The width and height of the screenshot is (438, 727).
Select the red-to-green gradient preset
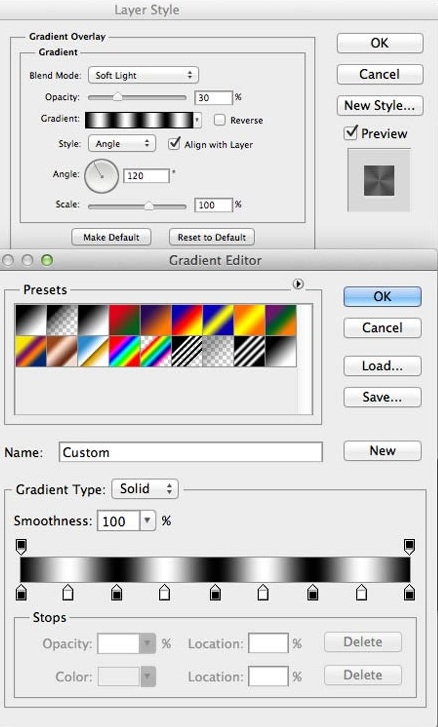coord(125,320)
